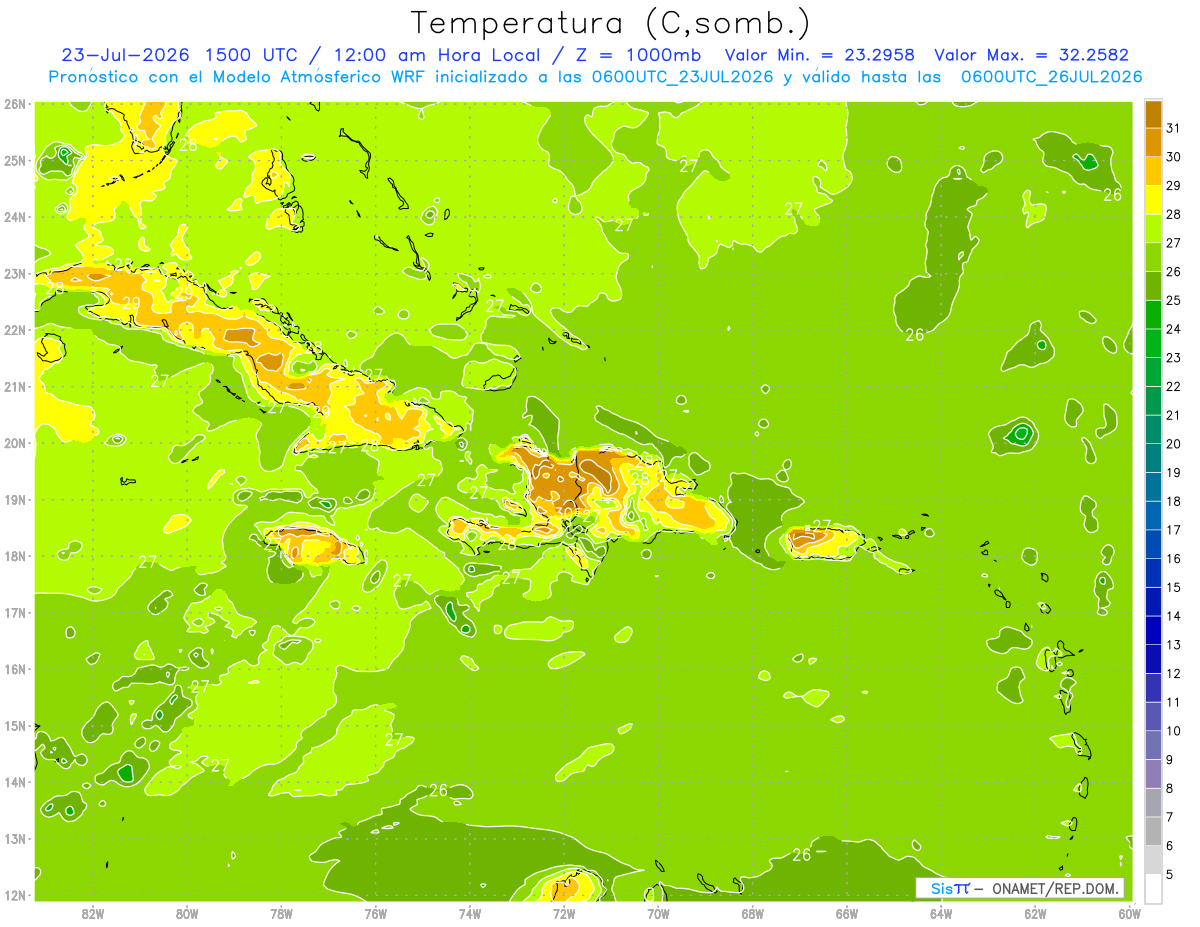
Task: Pick the purple legend swatch between 9 and 10
Action: click(x=1153, y=745)
